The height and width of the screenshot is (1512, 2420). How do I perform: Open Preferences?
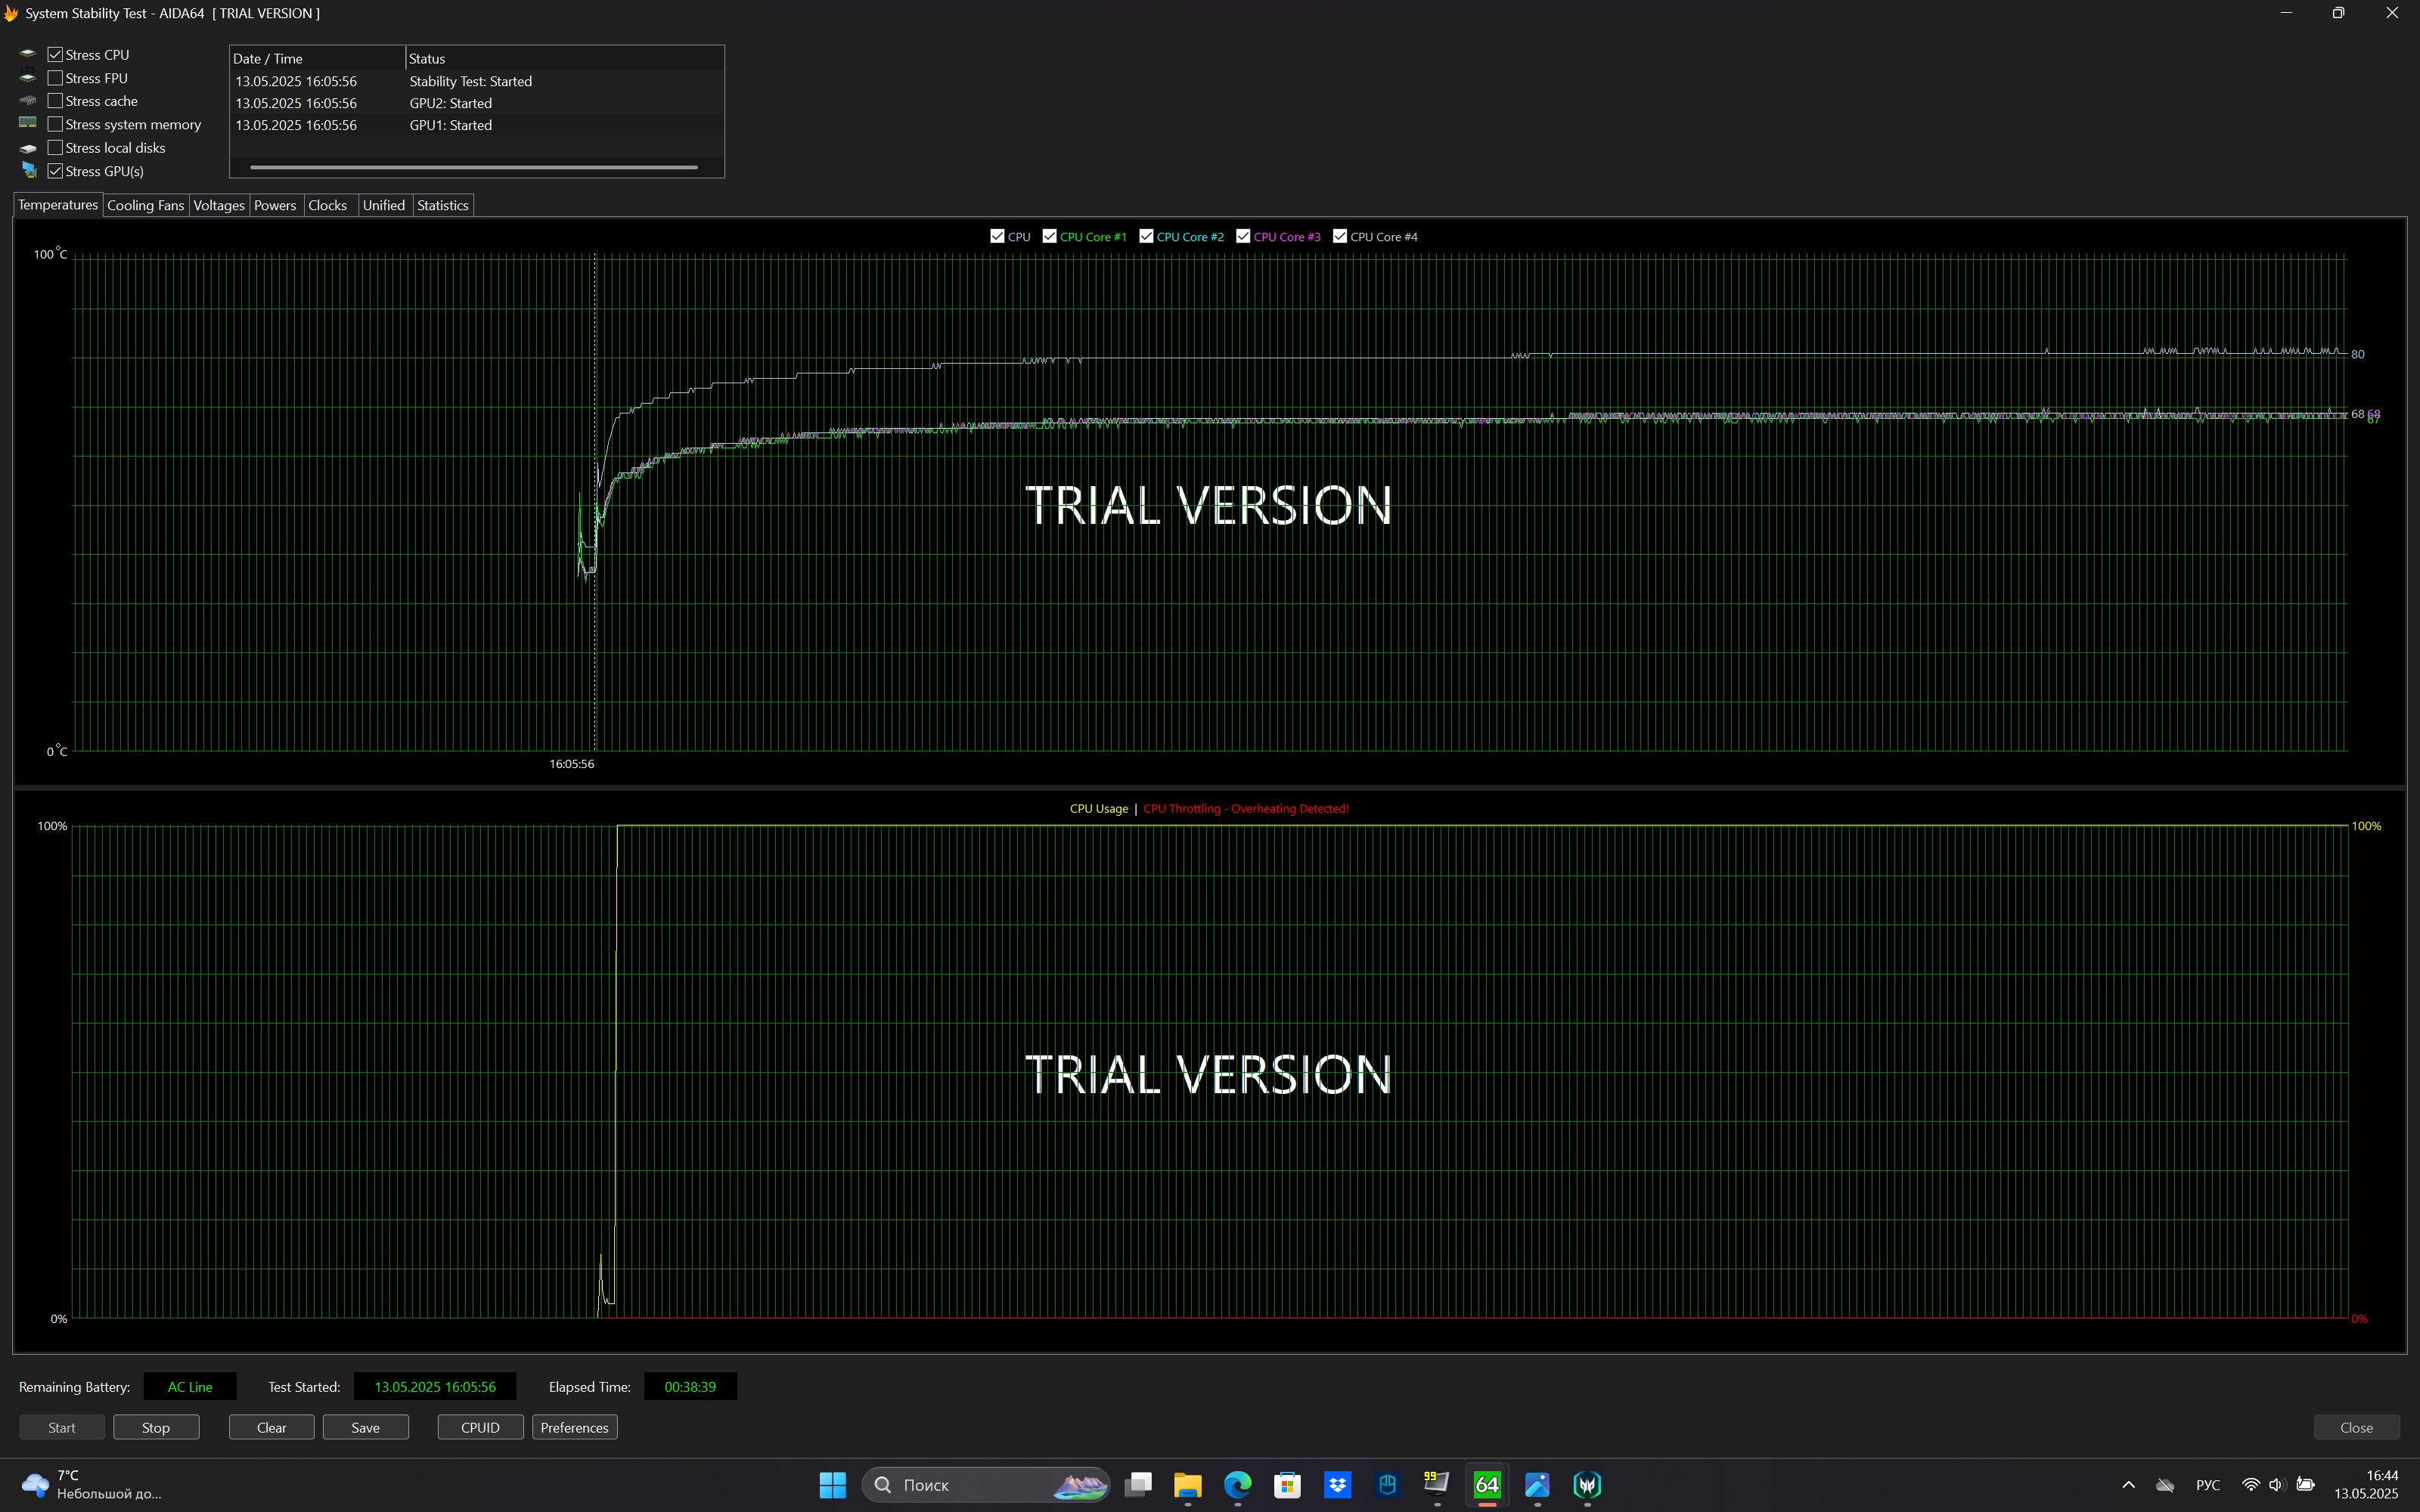[x=574, y=1427]
